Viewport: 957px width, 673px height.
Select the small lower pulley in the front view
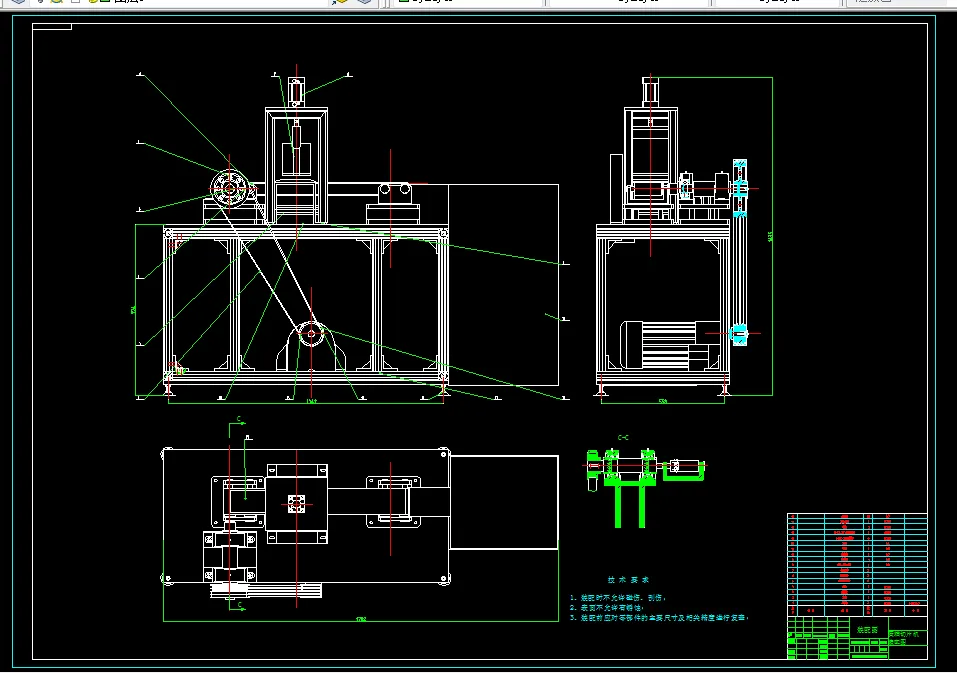pos(311,334)
